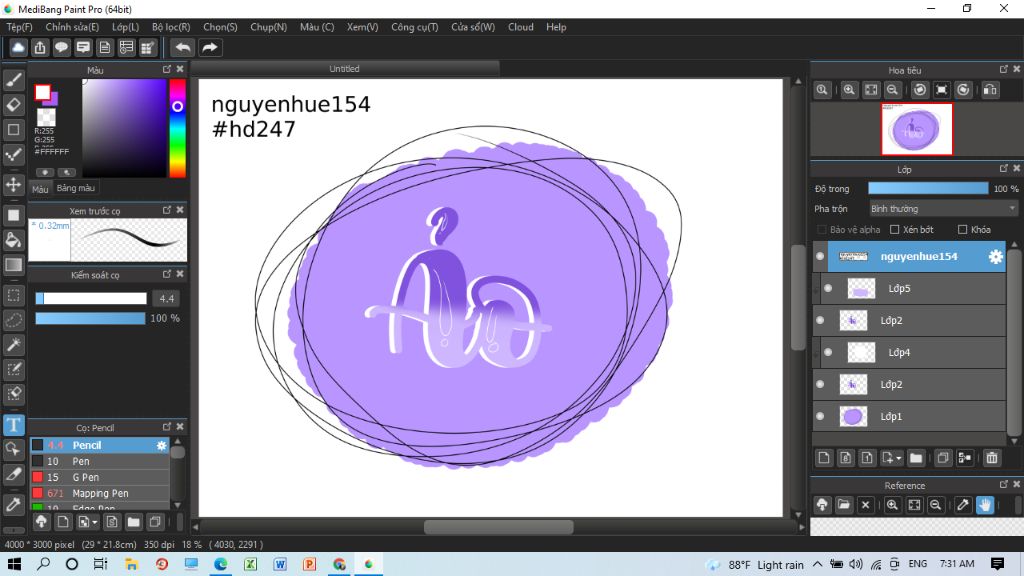Select the Bucket fill tool
The image size is (1024, 576).
coord(14,240)
